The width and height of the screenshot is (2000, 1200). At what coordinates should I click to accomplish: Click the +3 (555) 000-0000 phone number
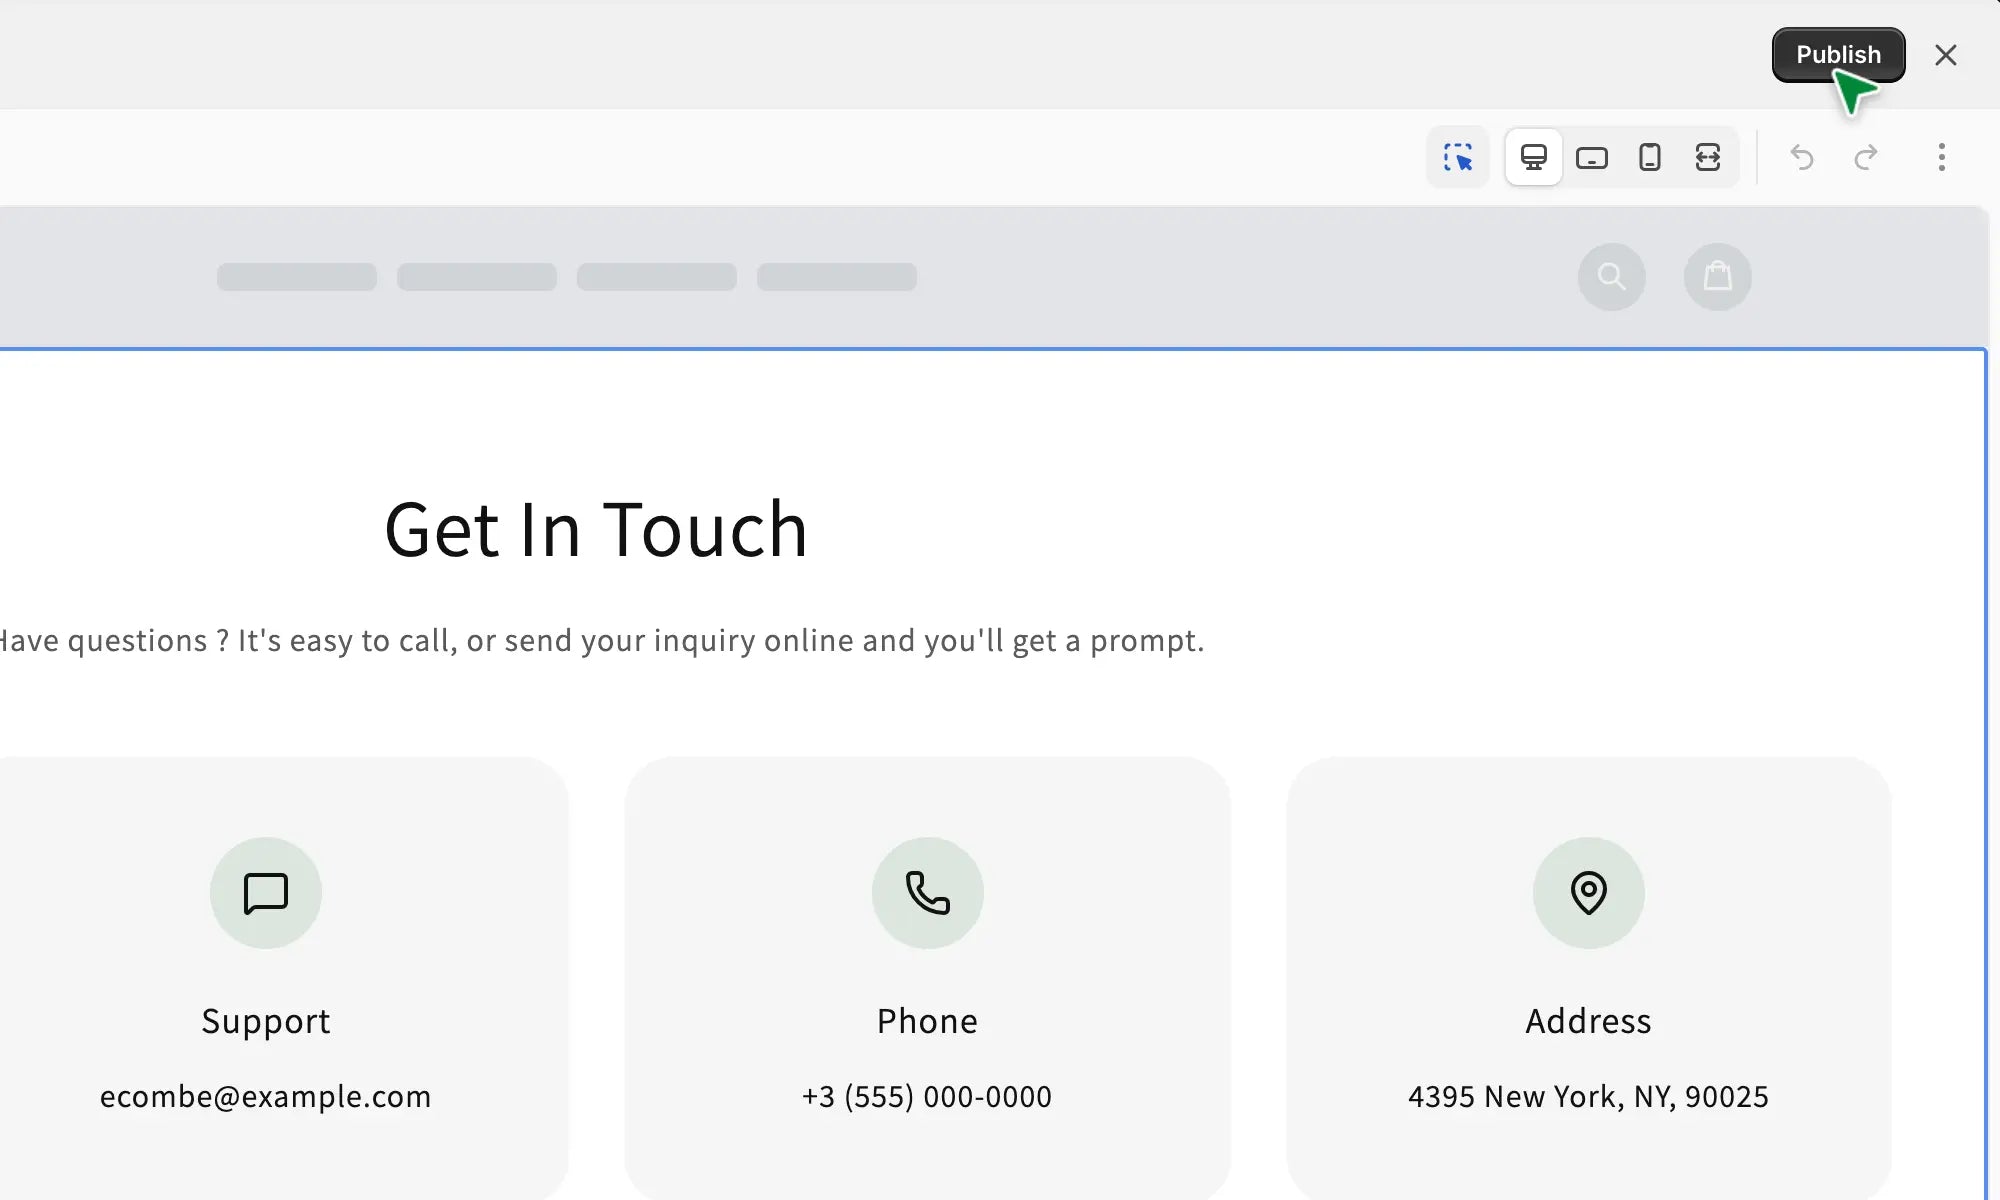point(927,1097)
